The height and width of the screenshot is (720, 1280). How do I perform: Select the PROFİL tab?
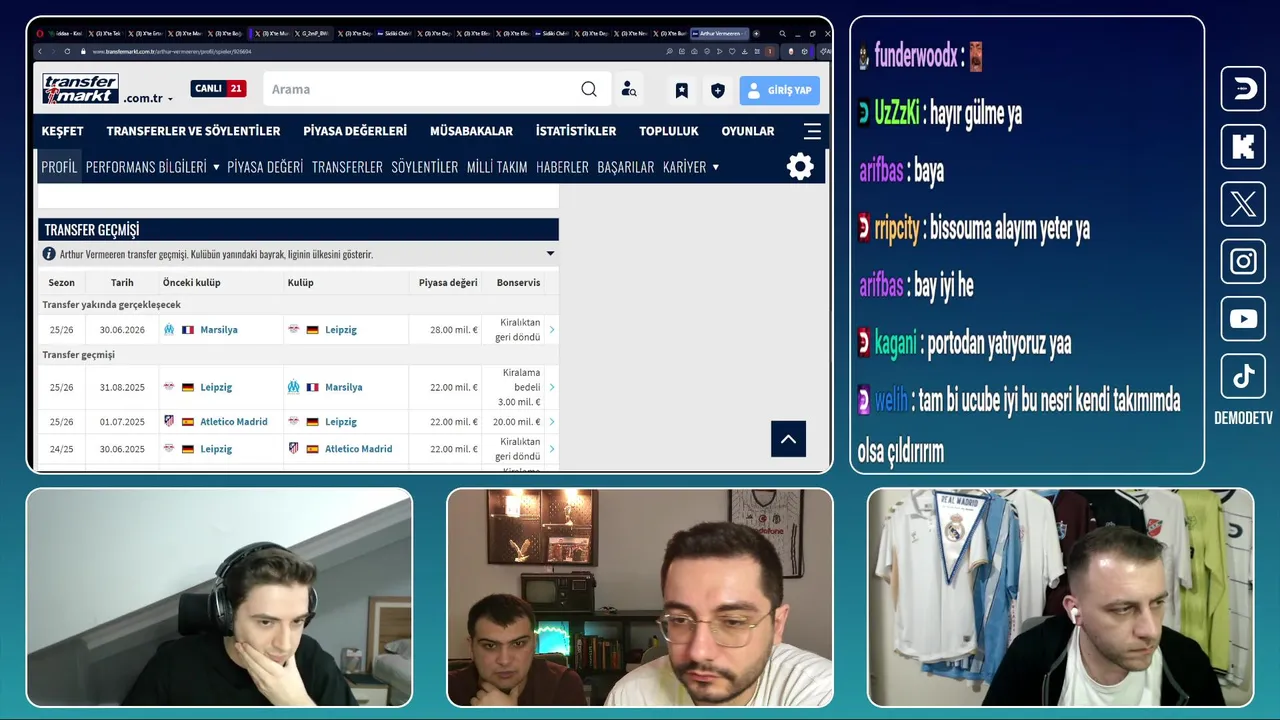pyautogui.click(x=59, y=167)
